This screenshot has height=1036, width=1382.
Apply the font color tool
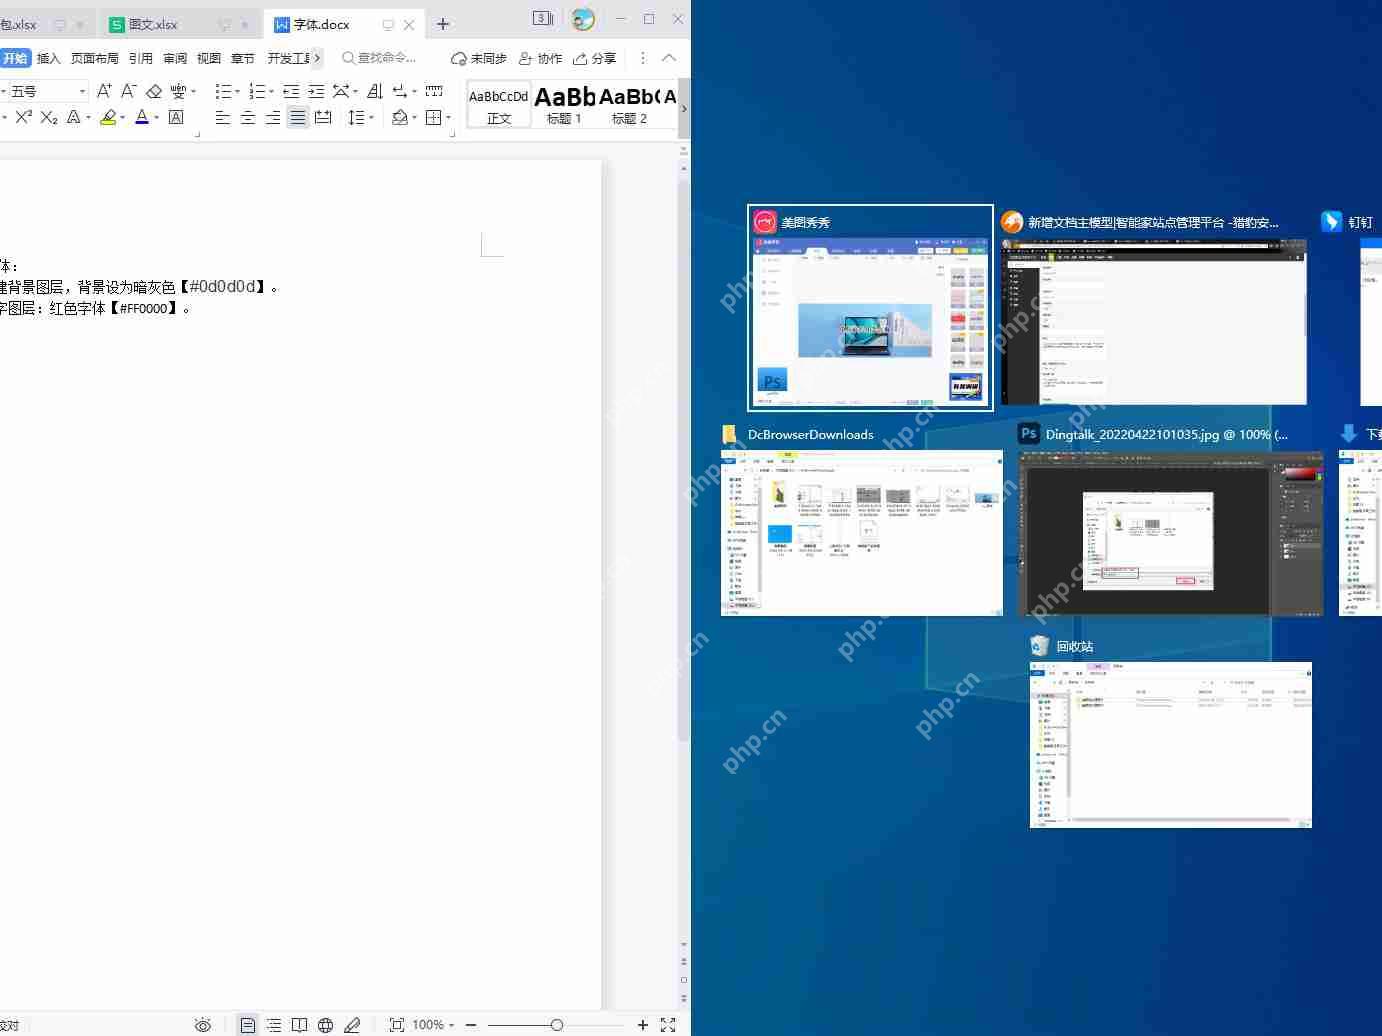(142, 117)
